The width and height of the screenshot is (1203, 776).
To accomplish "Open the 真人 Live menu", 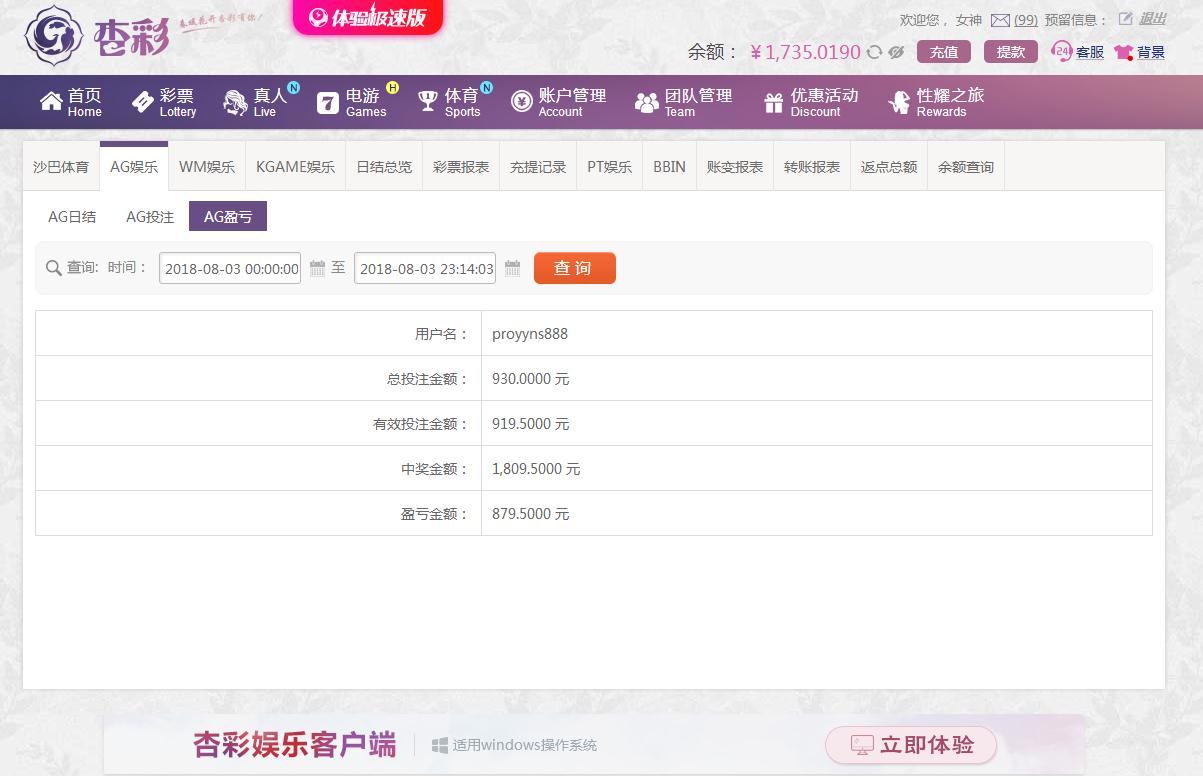I will click(258, 102).
